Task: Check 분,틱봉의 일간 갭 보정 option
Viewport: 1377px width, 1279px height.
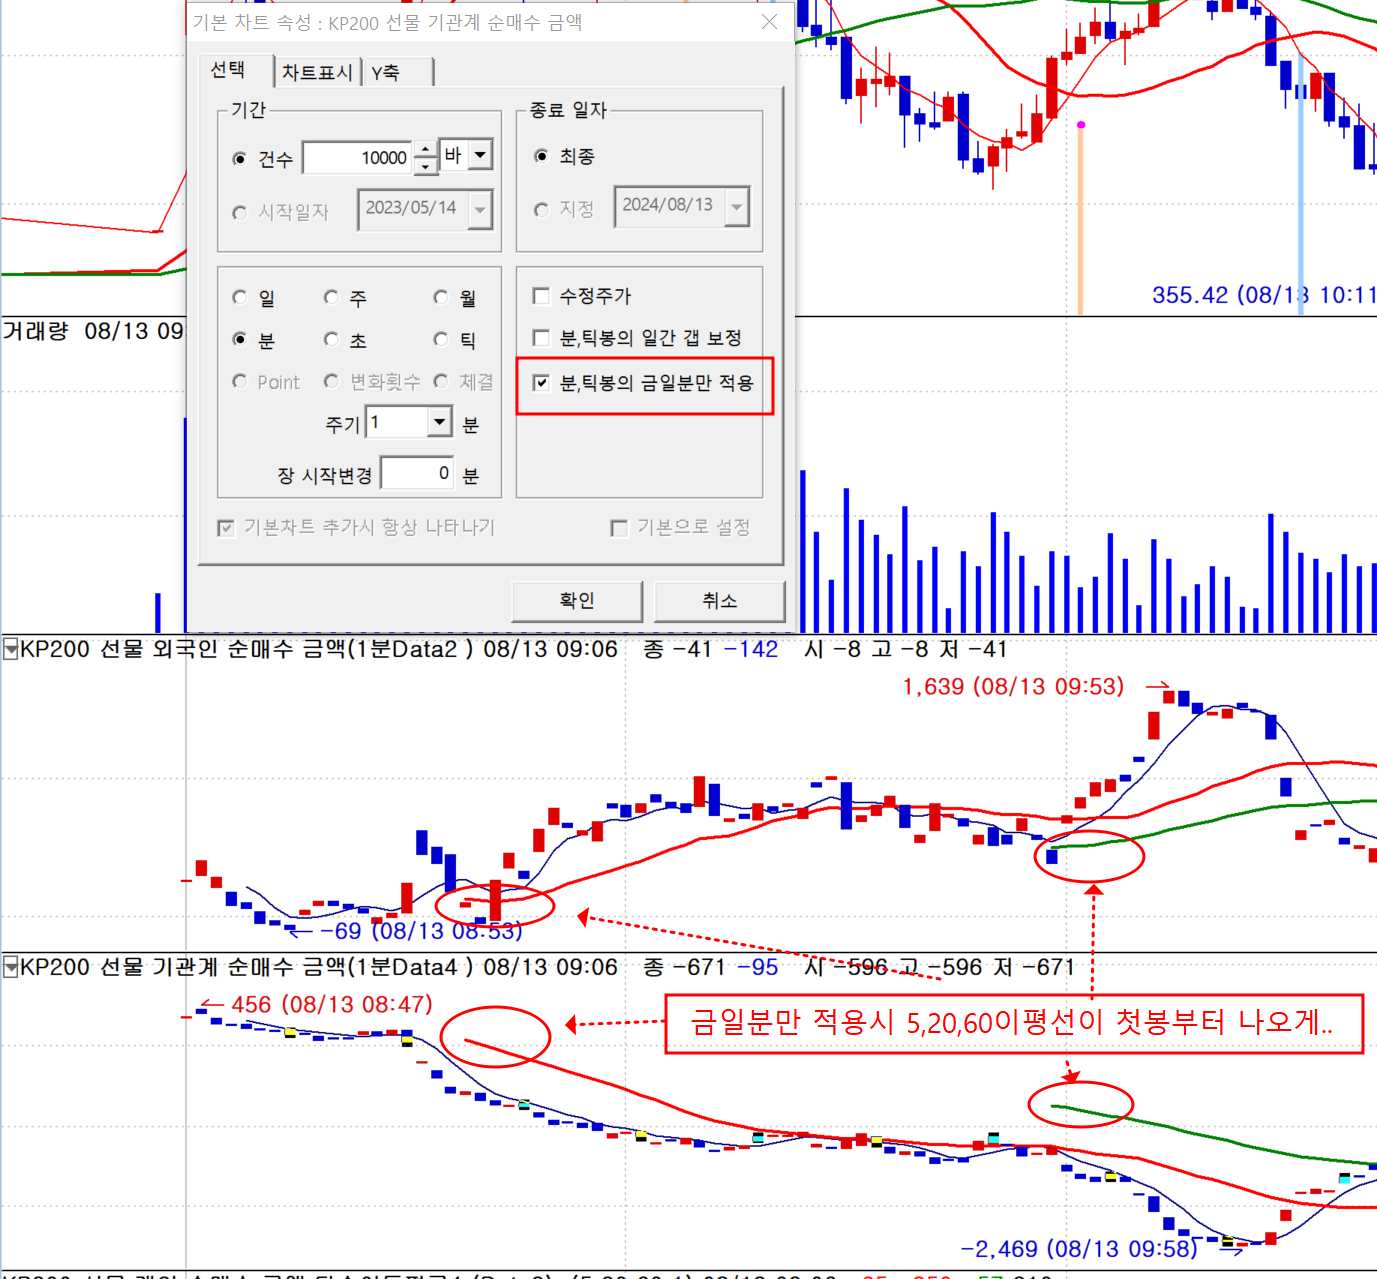Action: click(x=541, y=338)
